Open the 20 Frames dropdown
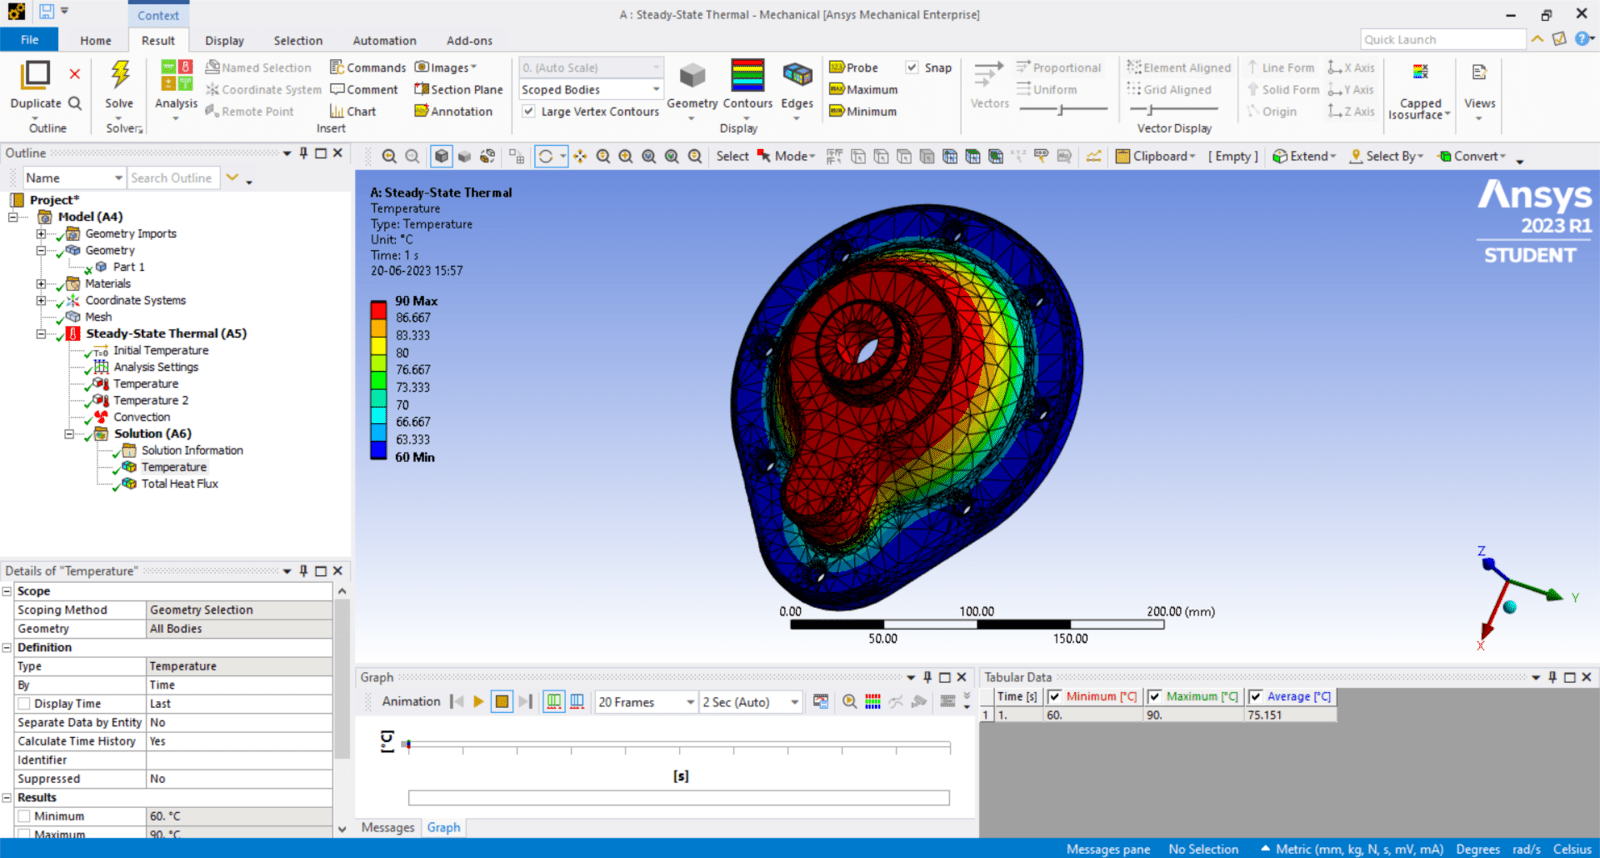 point(646,702)
